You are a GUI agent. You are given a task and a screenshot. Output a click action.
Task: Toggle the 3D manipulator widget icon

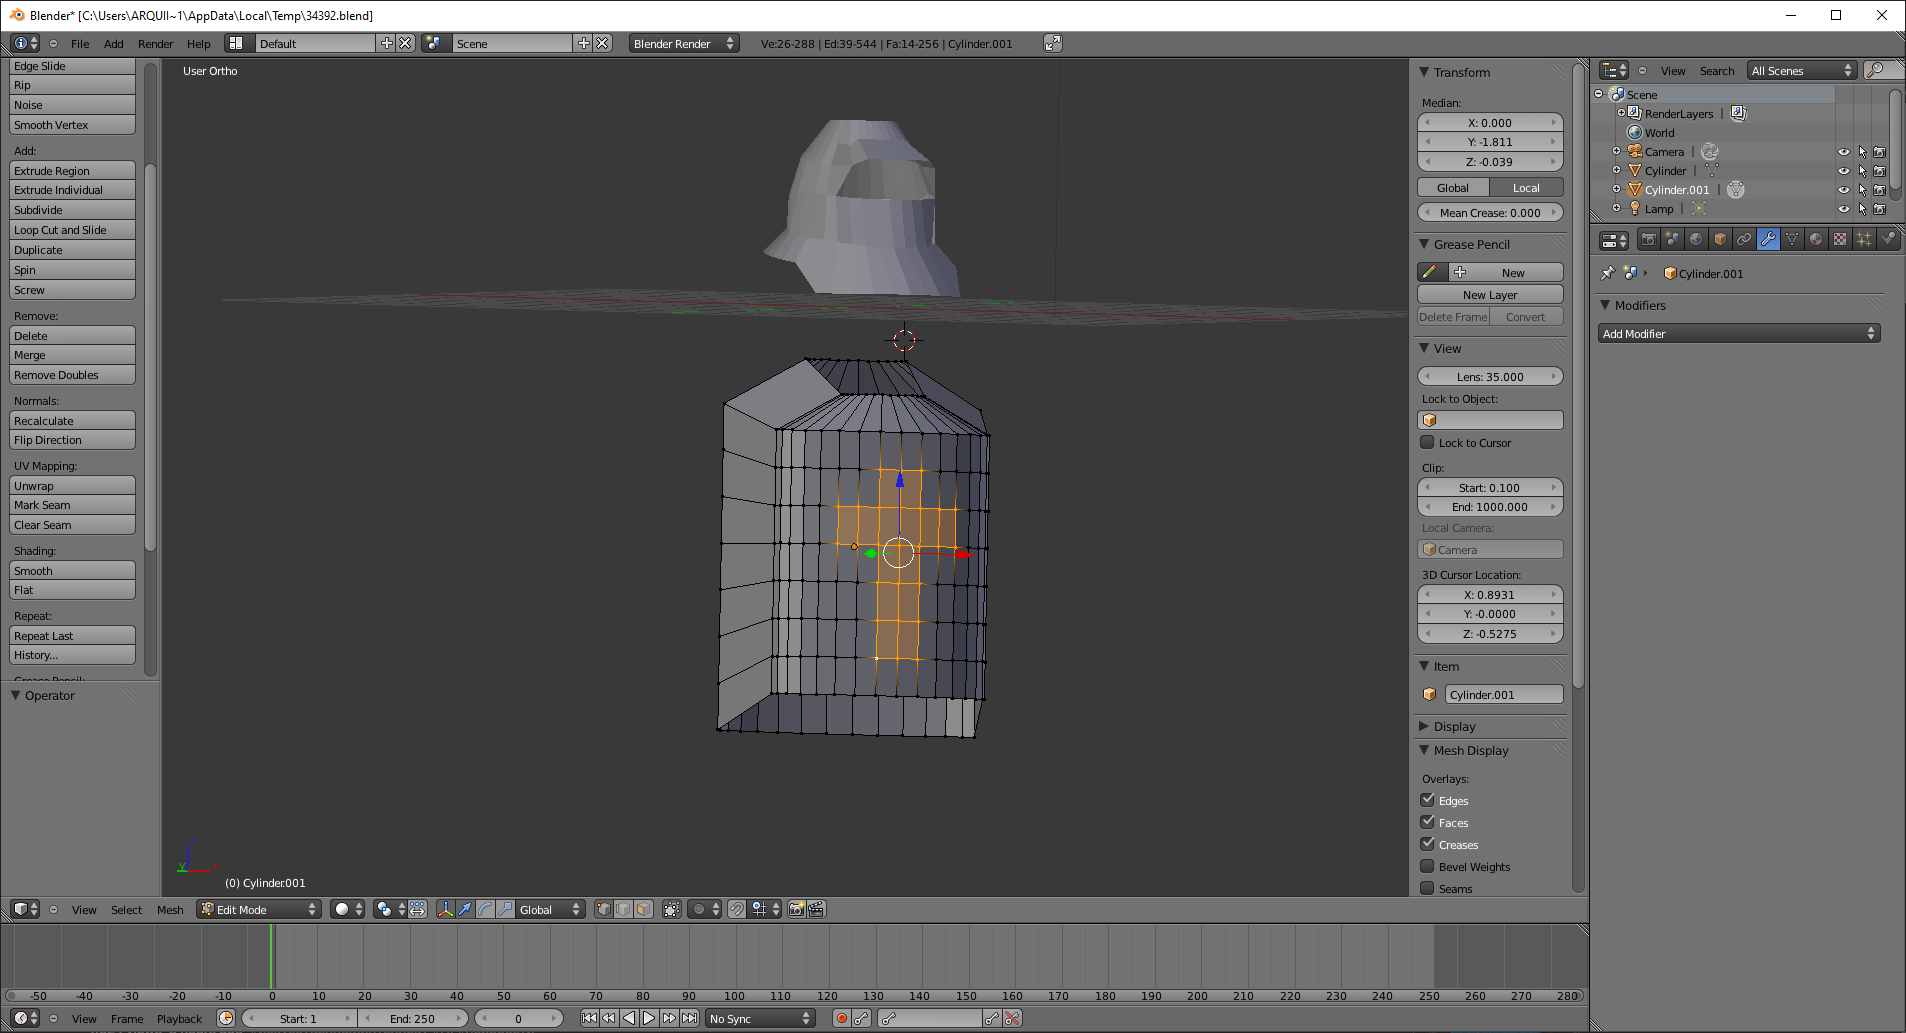point(445,909)
